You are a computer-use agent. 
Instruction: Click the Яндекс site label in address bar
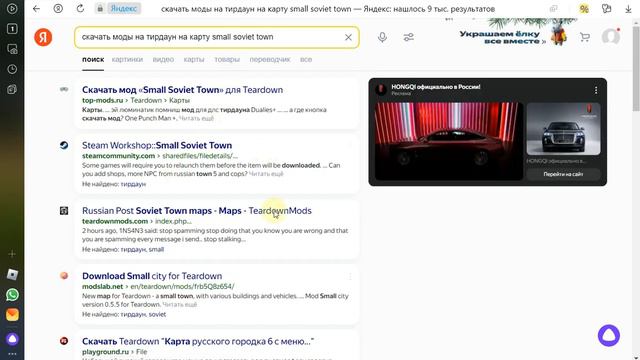(124, 9)
